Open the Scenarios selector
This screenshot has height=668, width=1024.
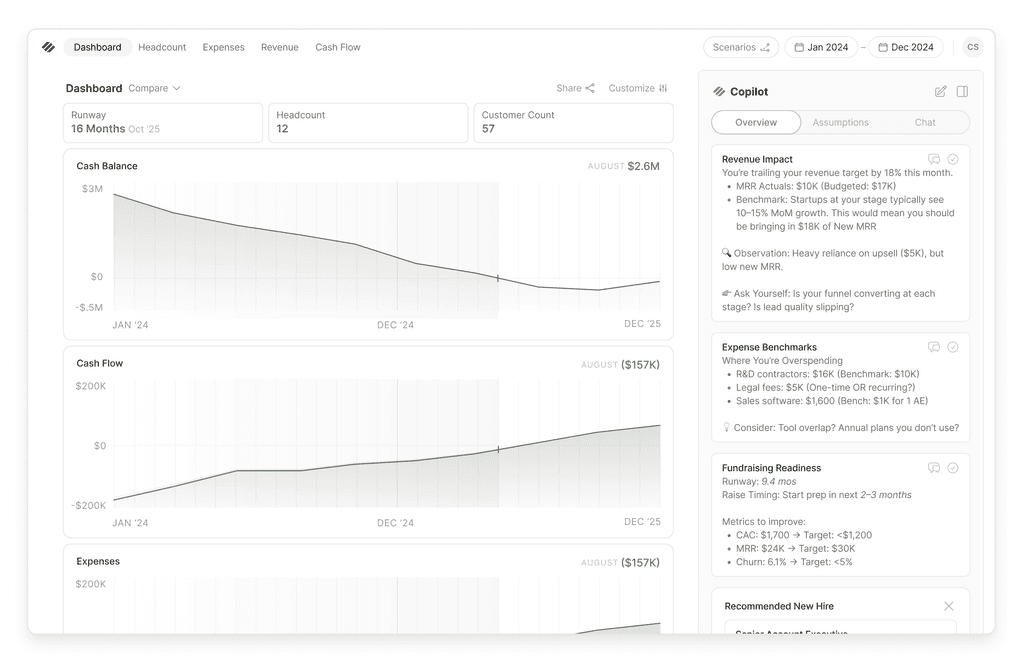coord(740,46)
